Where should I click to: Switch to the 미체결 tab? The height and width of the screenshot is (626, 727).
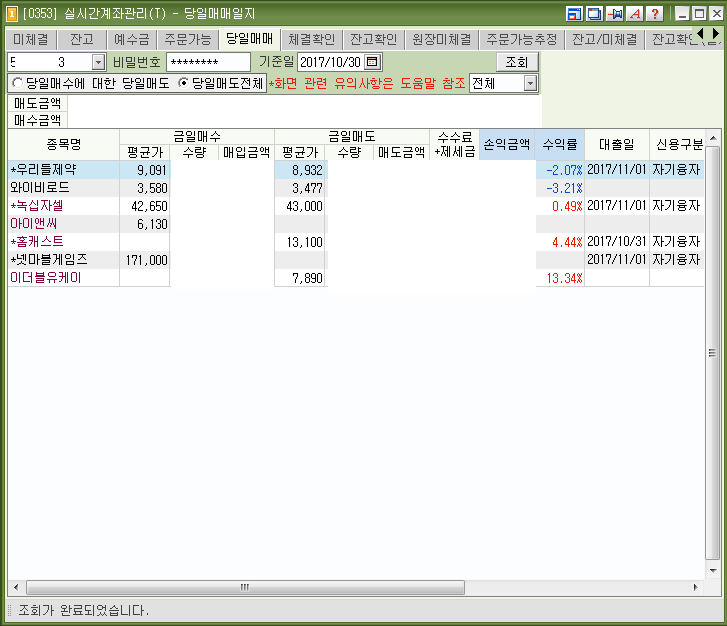[x=31, y=39]
